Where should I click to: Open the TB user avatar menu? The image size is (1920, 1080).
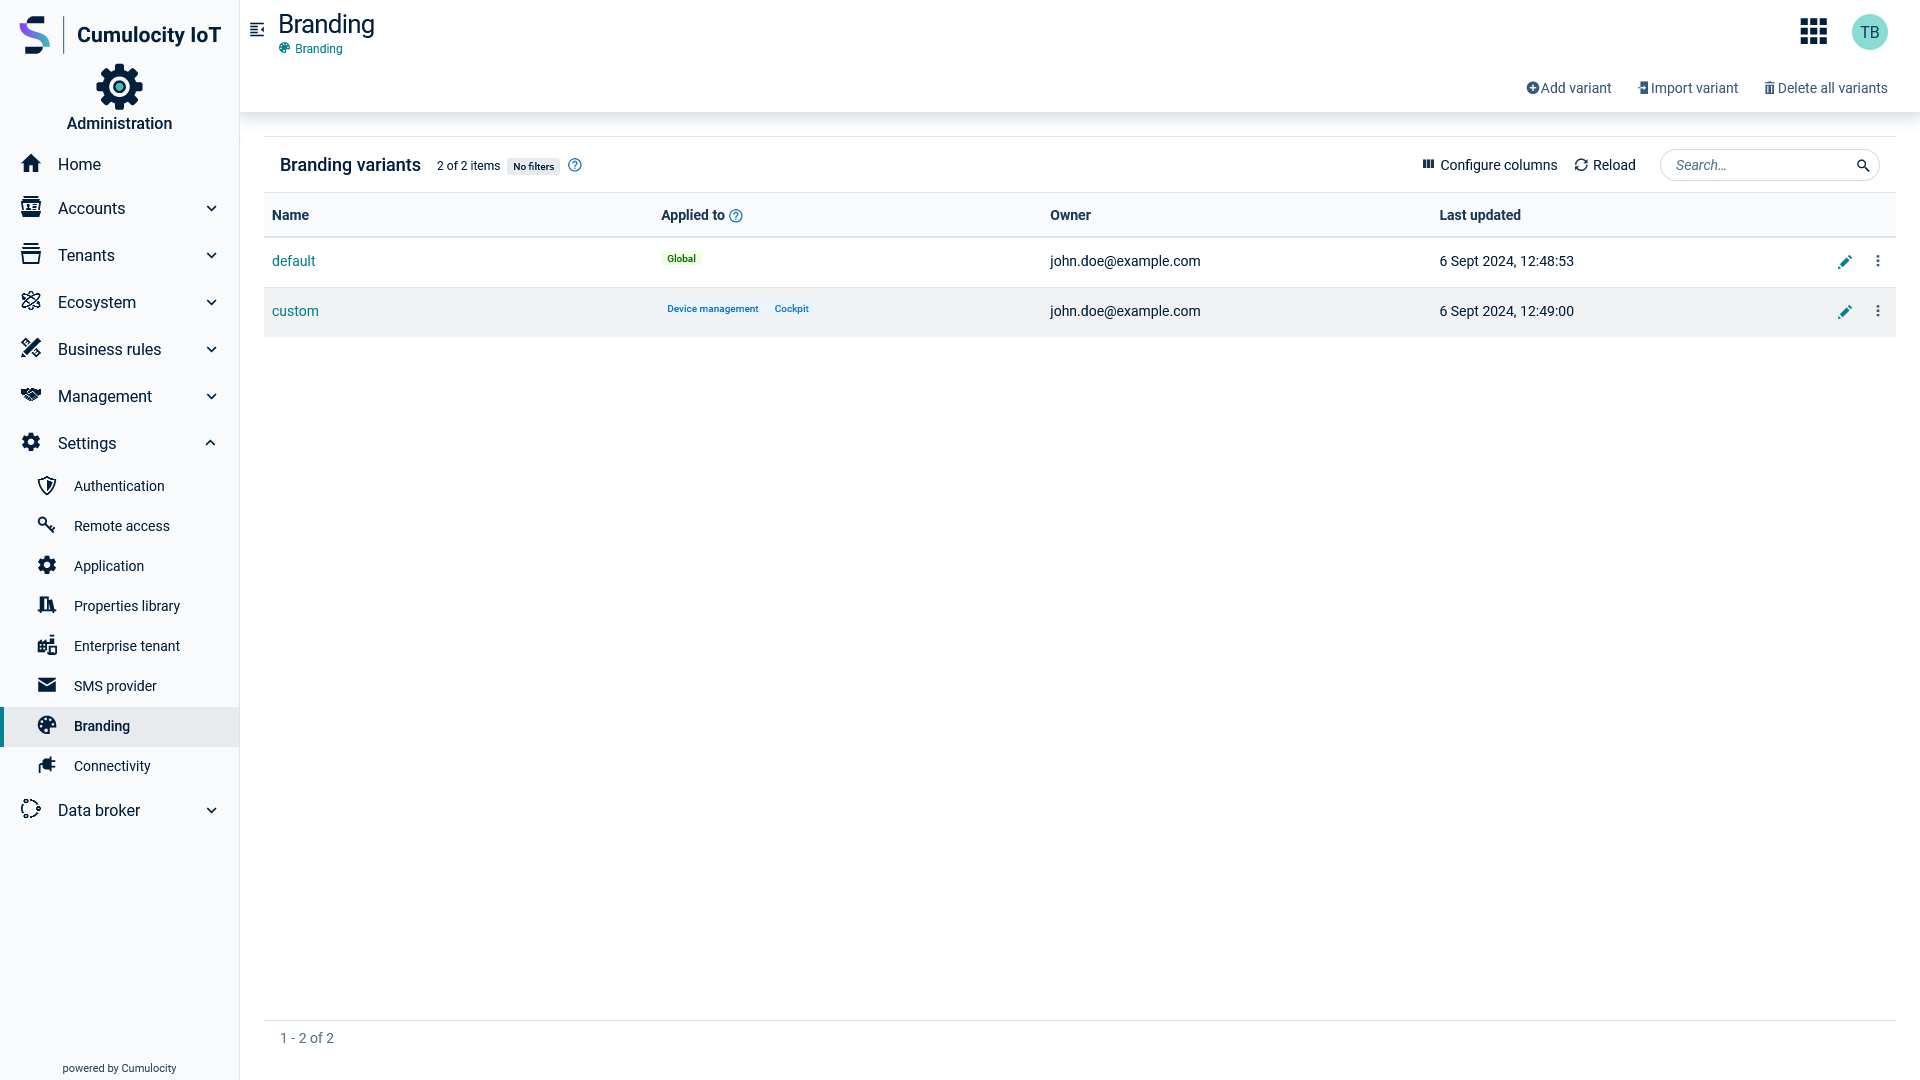(1869, 32)
